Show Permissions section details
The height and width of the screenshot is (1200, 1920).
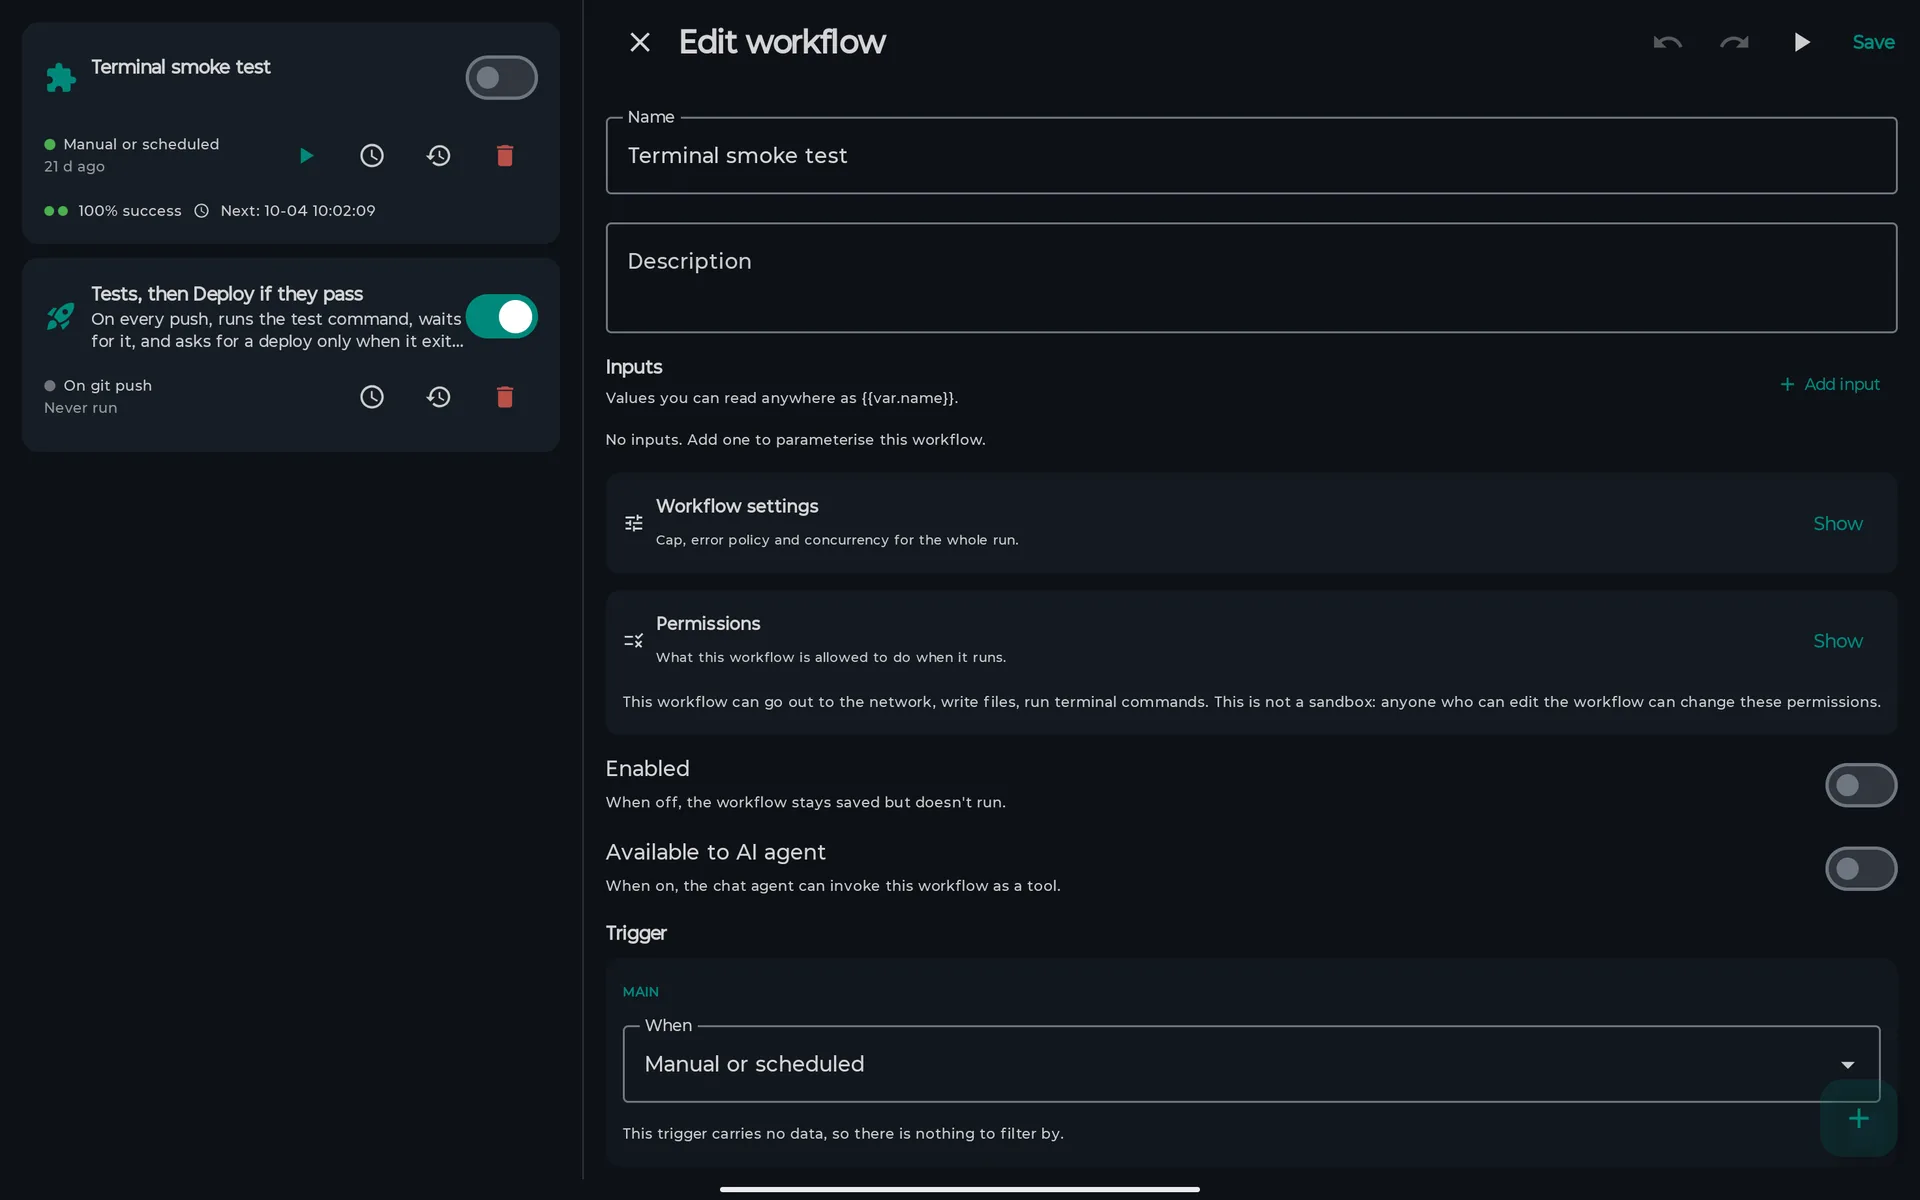pos(1838,641)
